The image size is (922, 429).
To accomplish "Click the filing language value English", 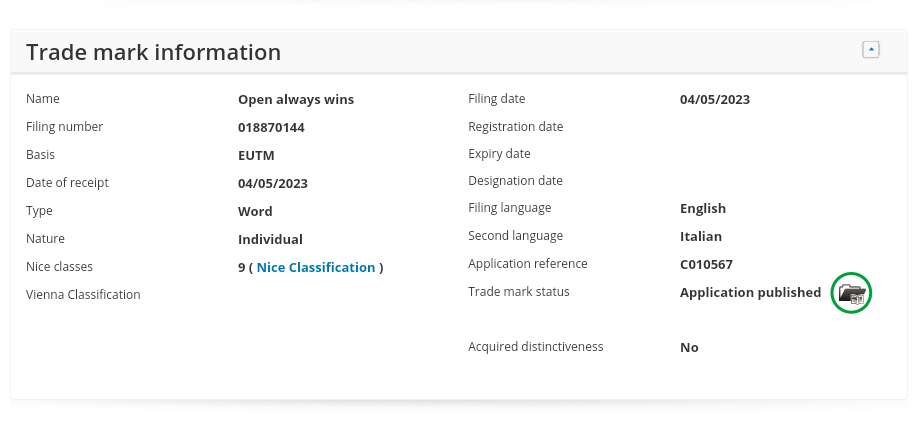I will (702, 209).
